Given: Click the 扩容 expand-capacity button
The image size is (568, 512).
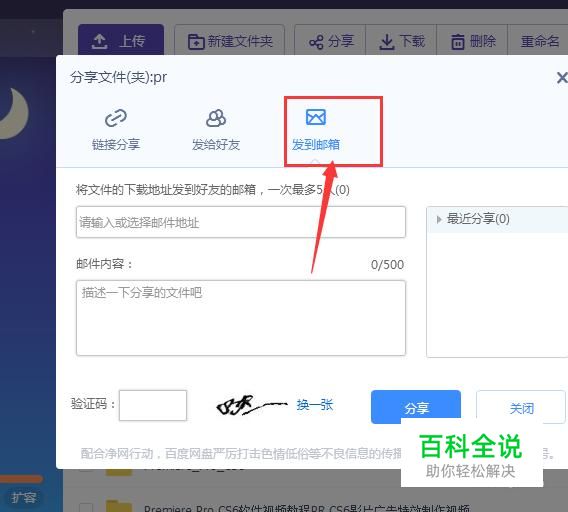Looking at the screenshot, I should point(23,498).
